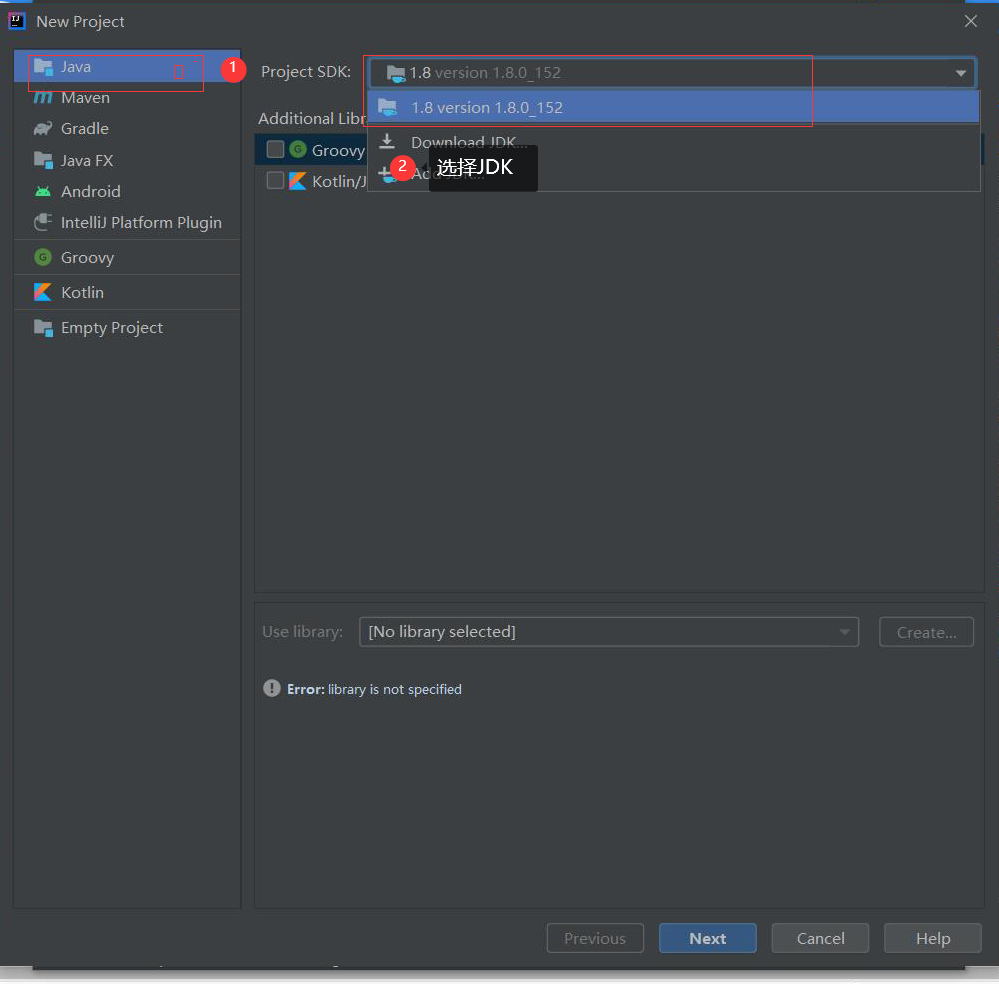Choose the Empty Project icon
The image size is (999, 984).
point(43,328)
